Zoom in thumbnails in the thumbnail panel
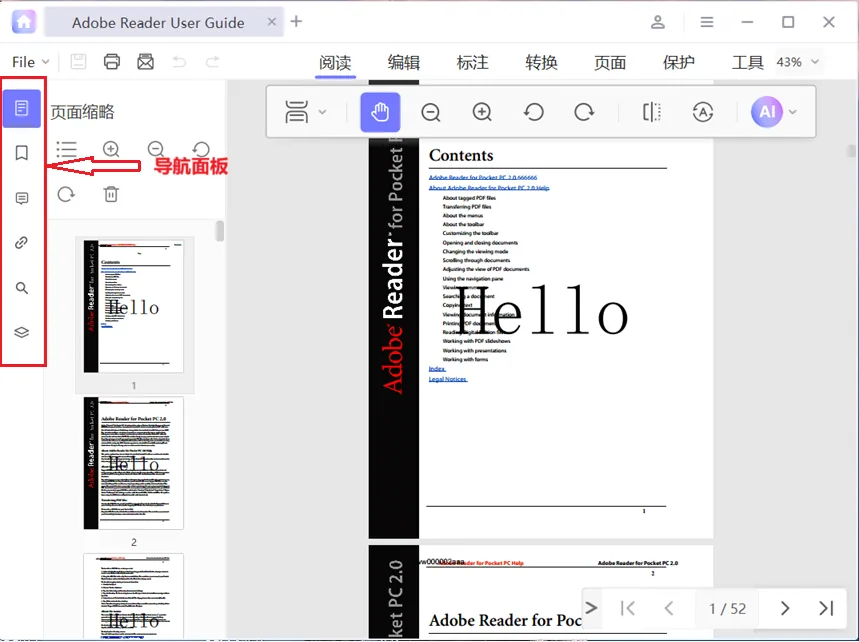Screen dimensions: 859x642 pyautogui.click(x=111, y=149)
